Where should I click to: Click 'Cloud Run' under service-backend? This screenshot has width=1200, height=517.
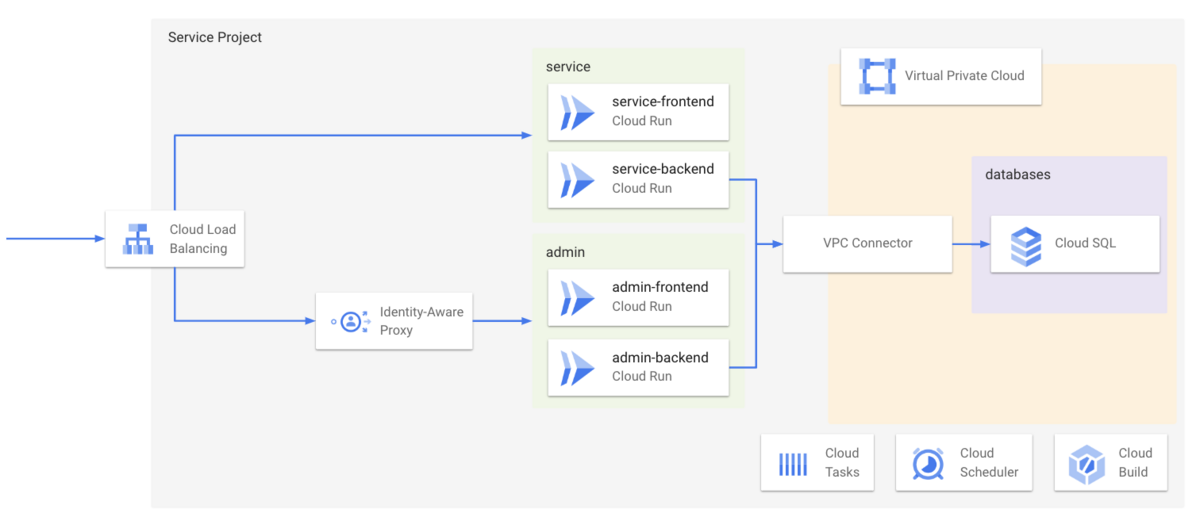click(x=642, y=188)
